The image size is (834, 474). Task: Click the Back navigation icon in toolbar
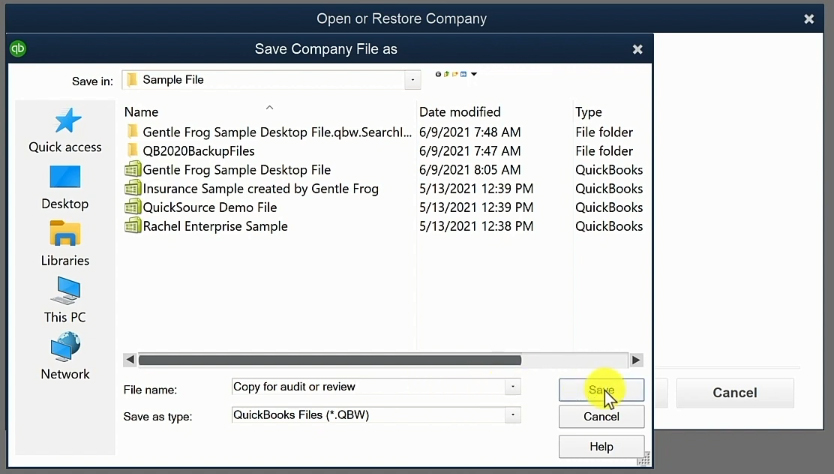438,74
